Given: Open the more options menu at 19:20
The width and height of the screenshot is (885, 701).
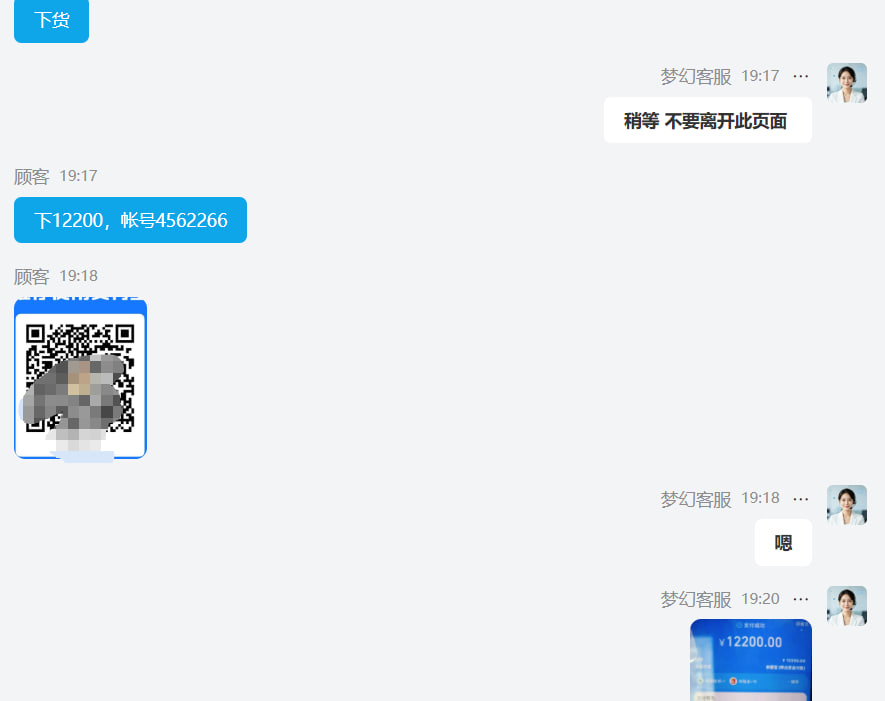Looking at the screenshot, I should point(800,599).
